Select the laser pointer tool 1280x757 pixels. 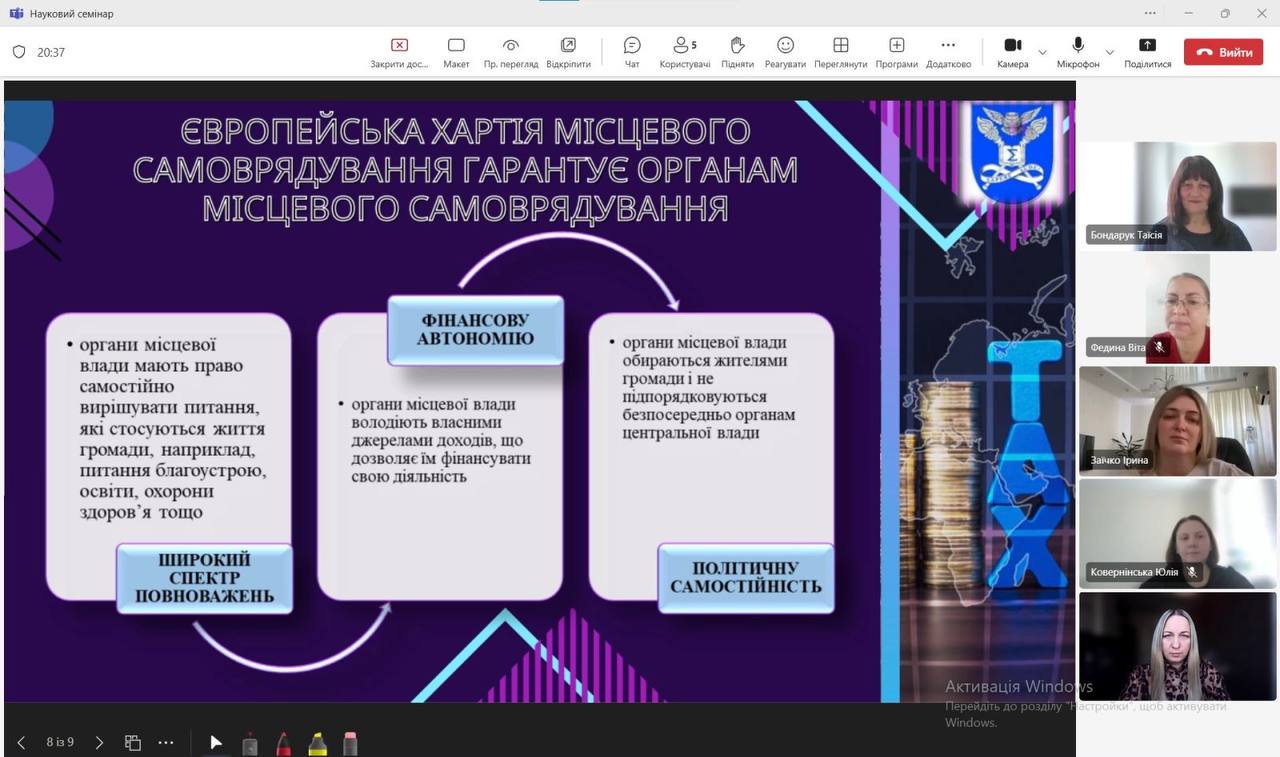[x=216, y=743]
